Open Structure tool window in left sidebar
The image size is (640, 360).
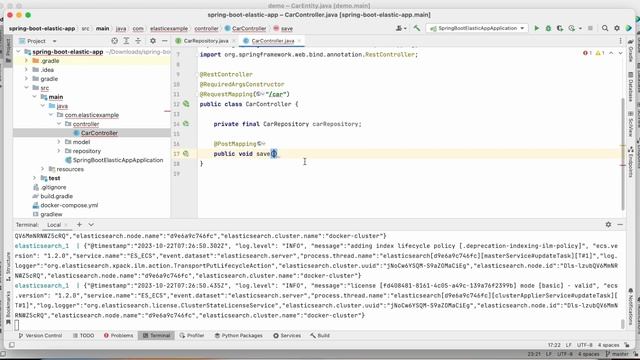click(8, 266)
